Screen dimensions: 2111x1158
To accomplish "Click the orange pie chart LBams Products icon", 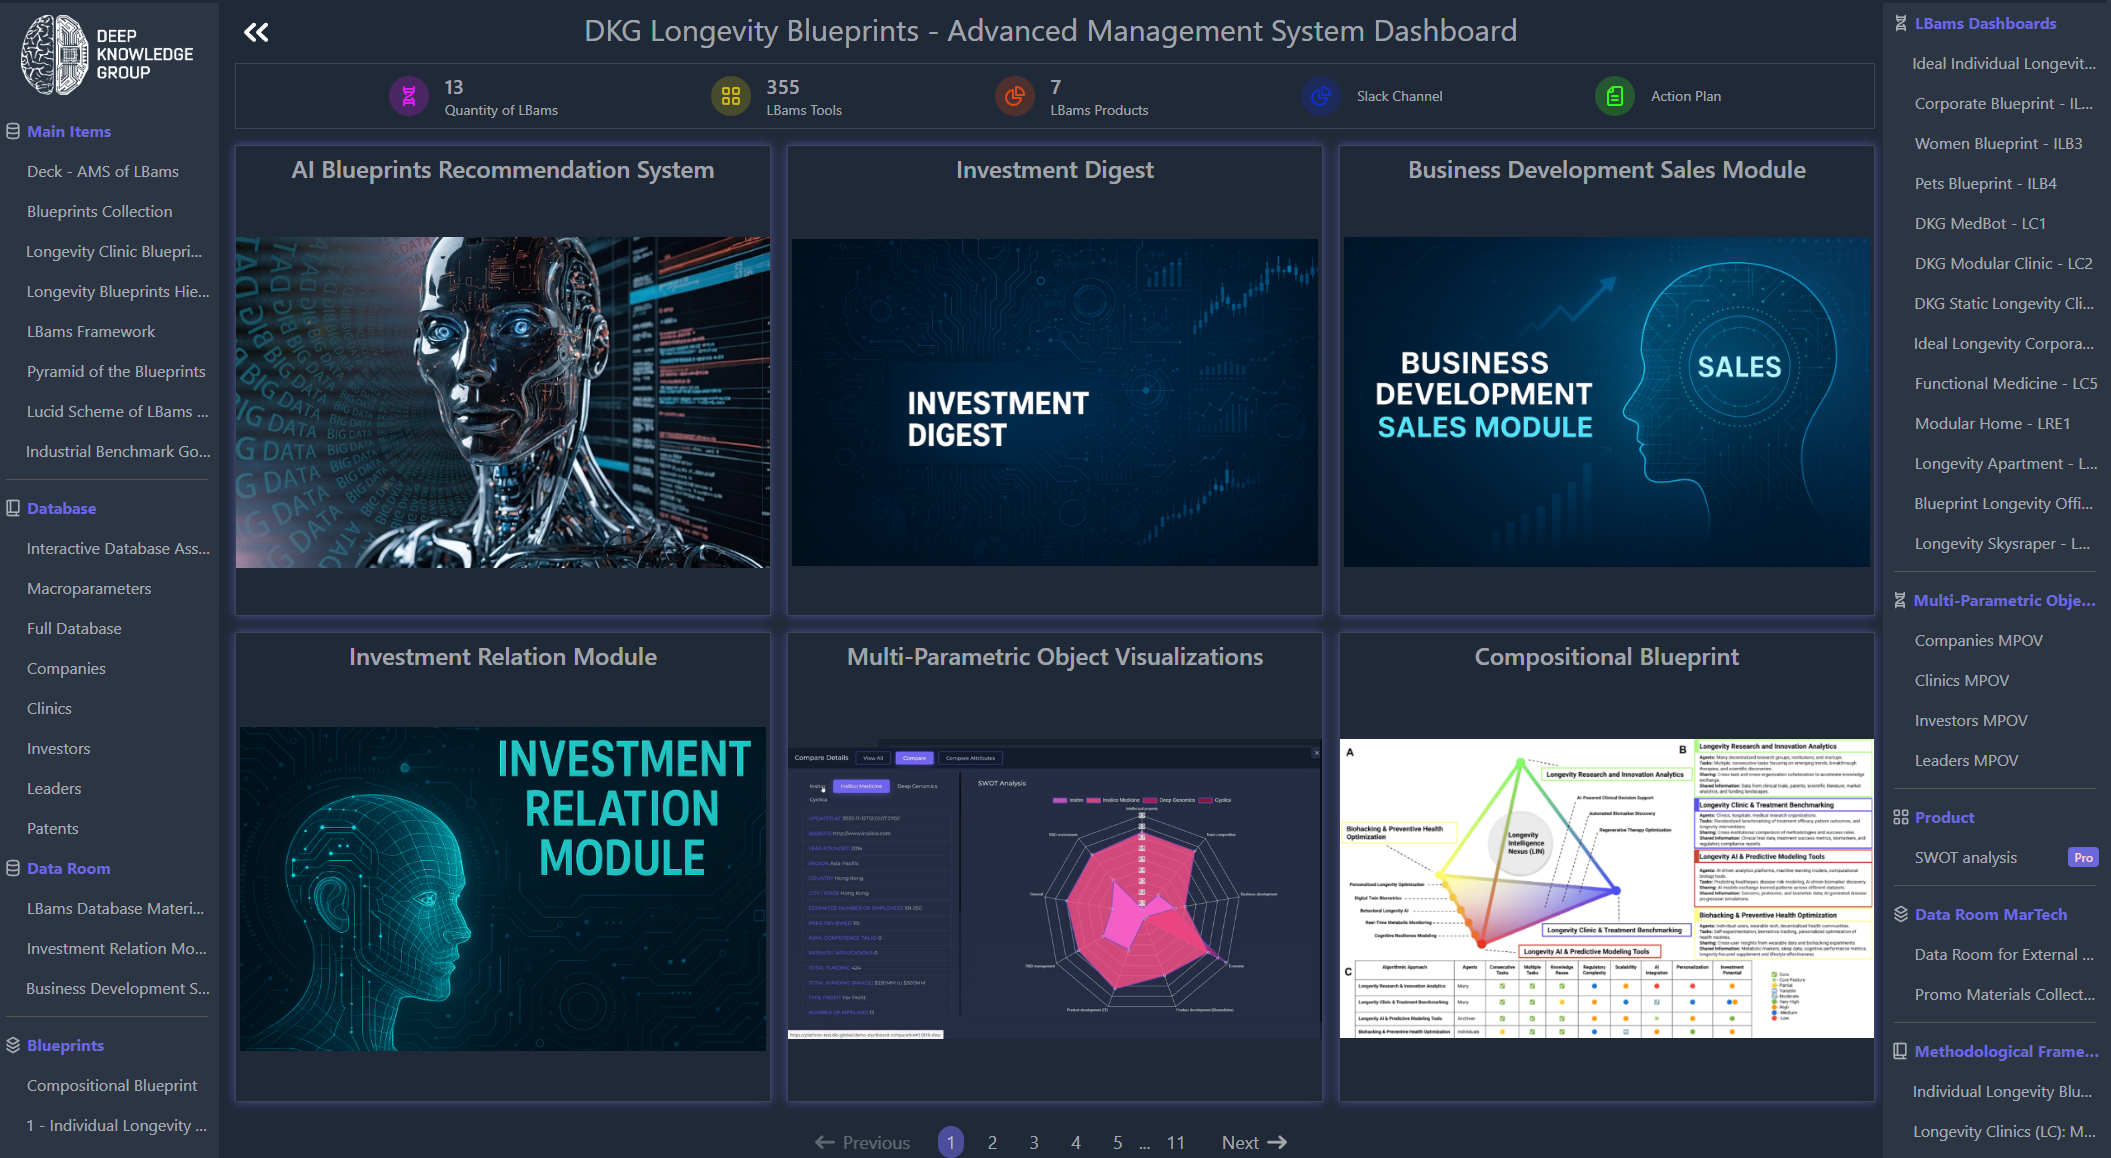I will [x=1014, y=97].
